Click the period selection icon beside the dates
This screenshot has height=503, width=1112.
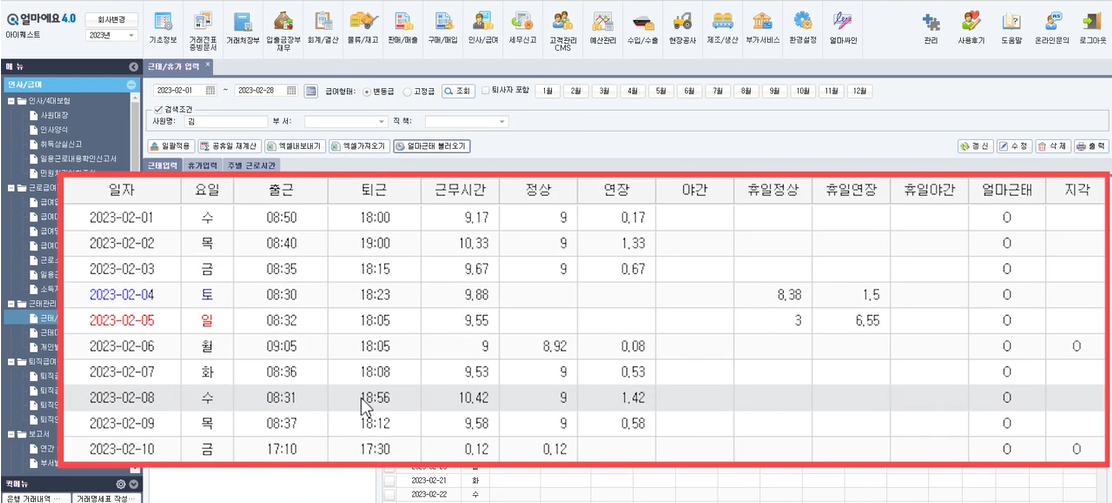coord(311,91)
